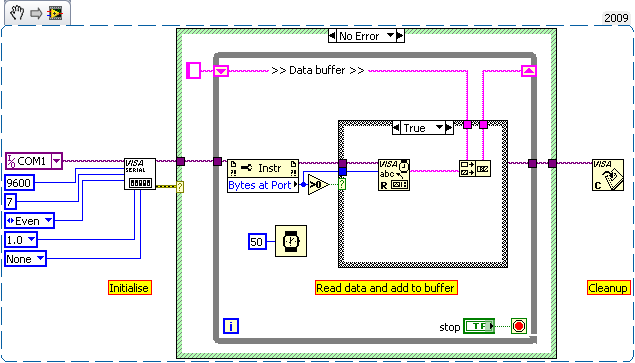The height and width of the screenshot is (363, 635).
Task: Toggle the stop boolean control
Action: point(479,326)
